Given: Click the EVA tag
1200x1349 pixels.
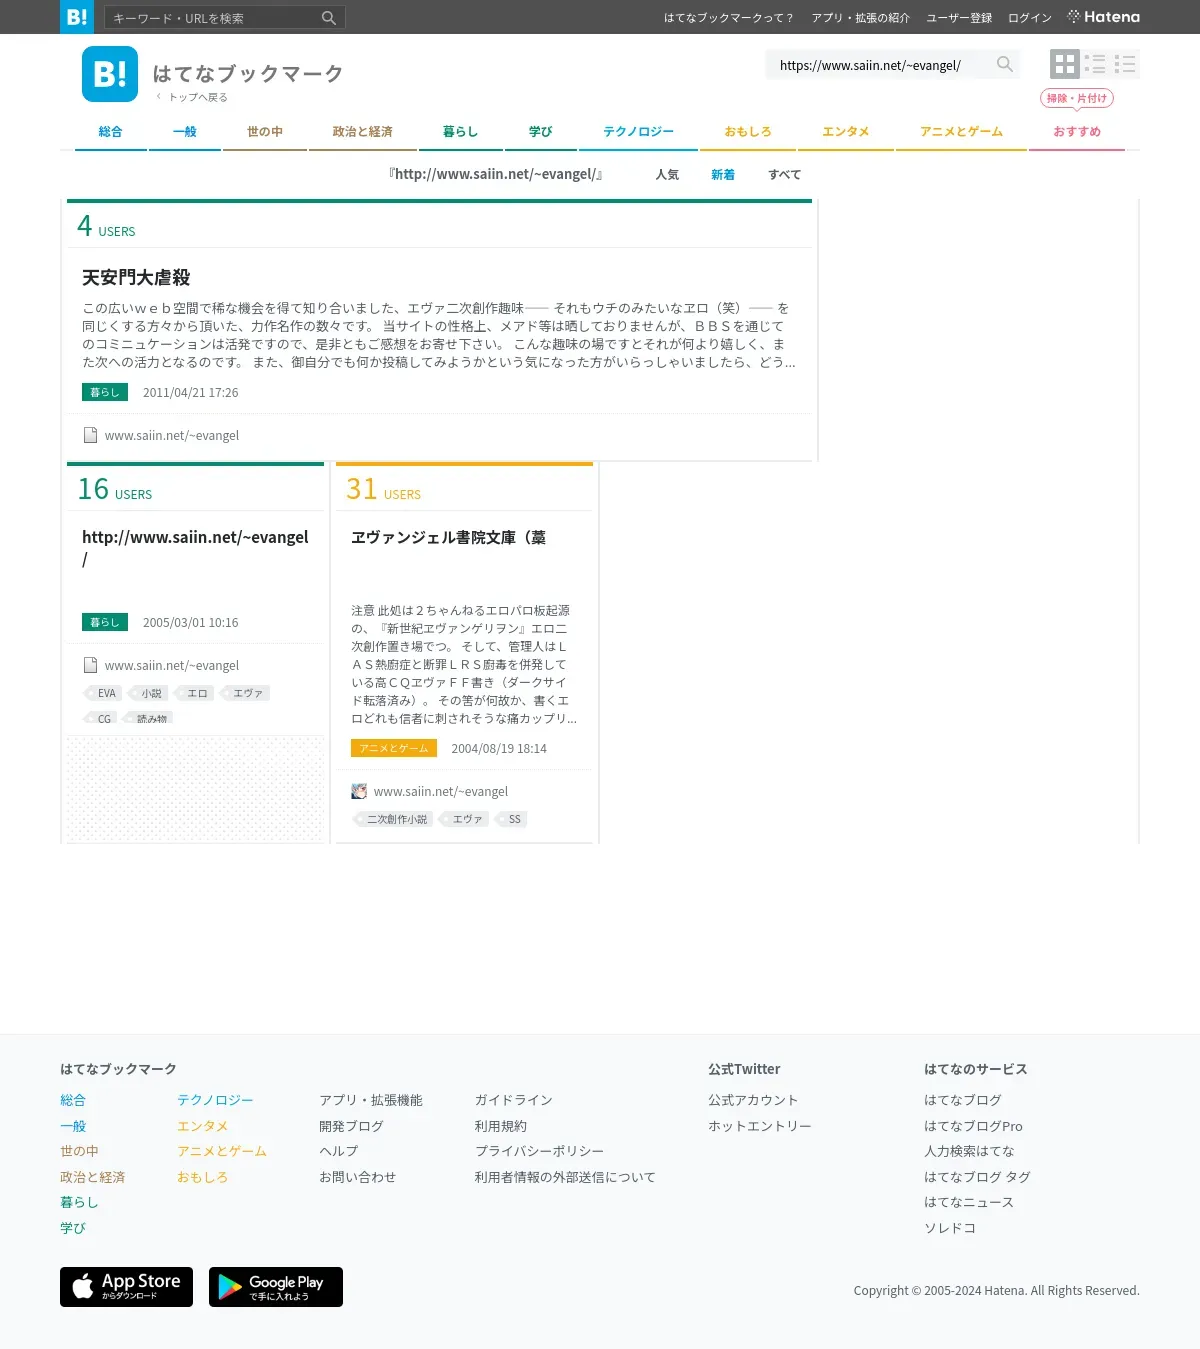Looking at the screenshot, I should (105, 693).
